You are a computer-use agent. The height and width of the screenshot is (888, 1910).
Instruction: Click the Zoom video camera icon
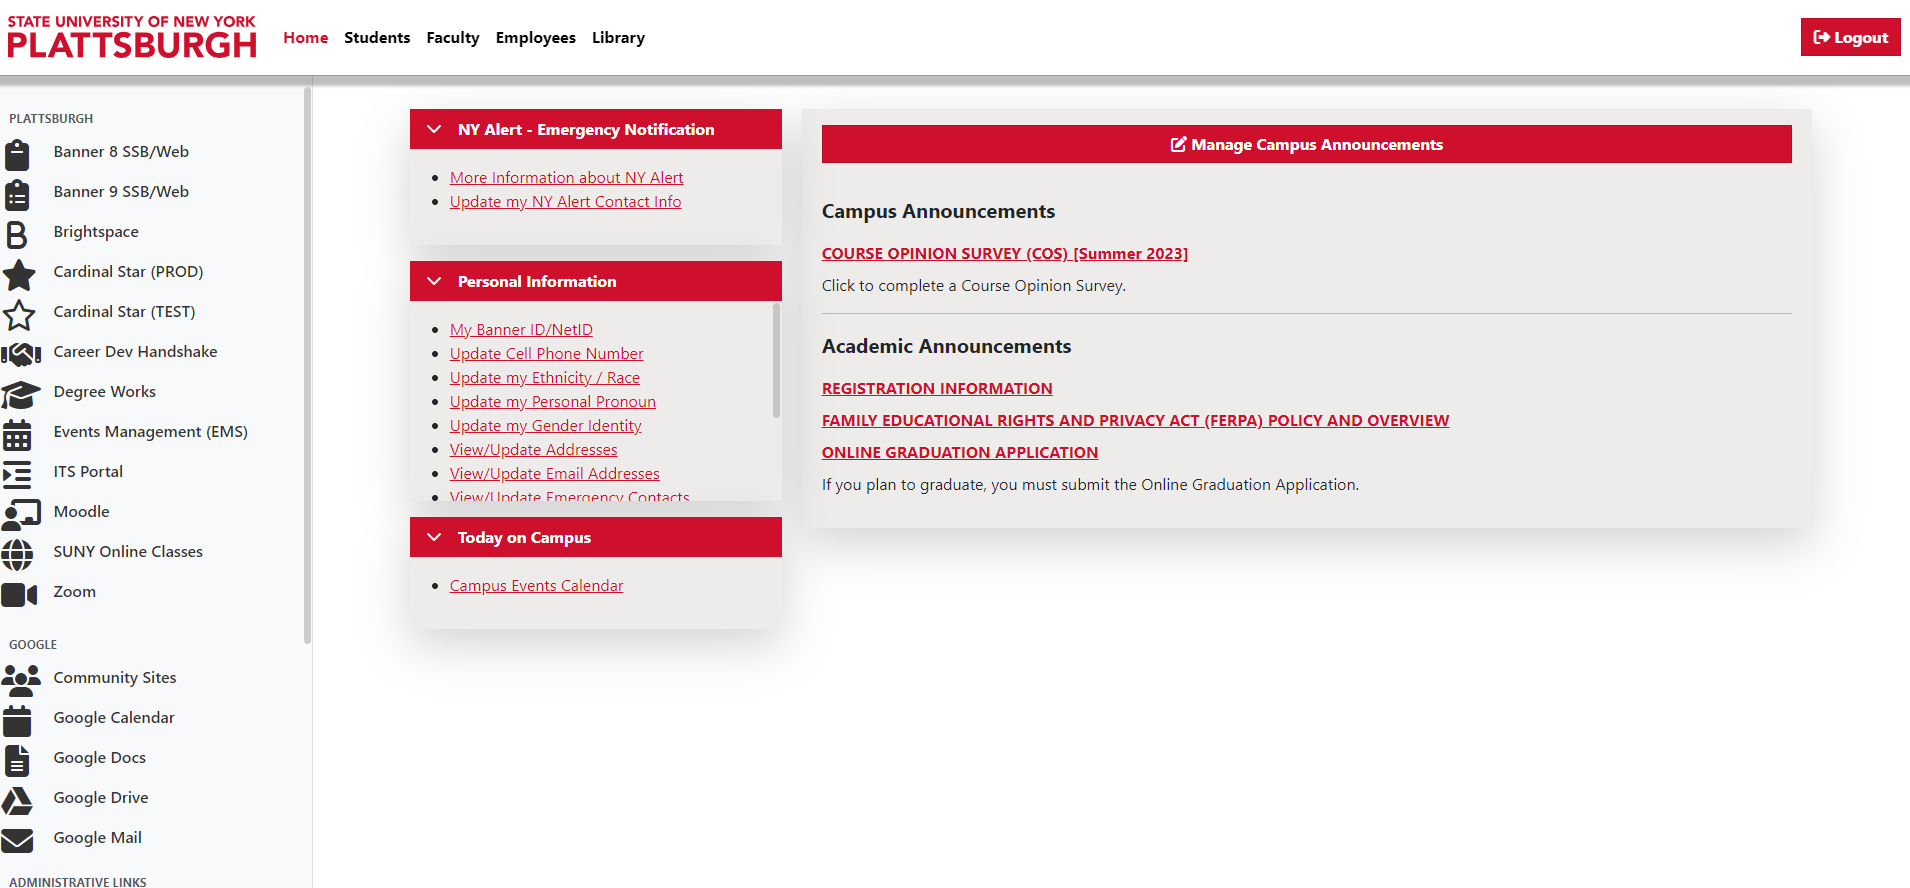pos(19,595)
